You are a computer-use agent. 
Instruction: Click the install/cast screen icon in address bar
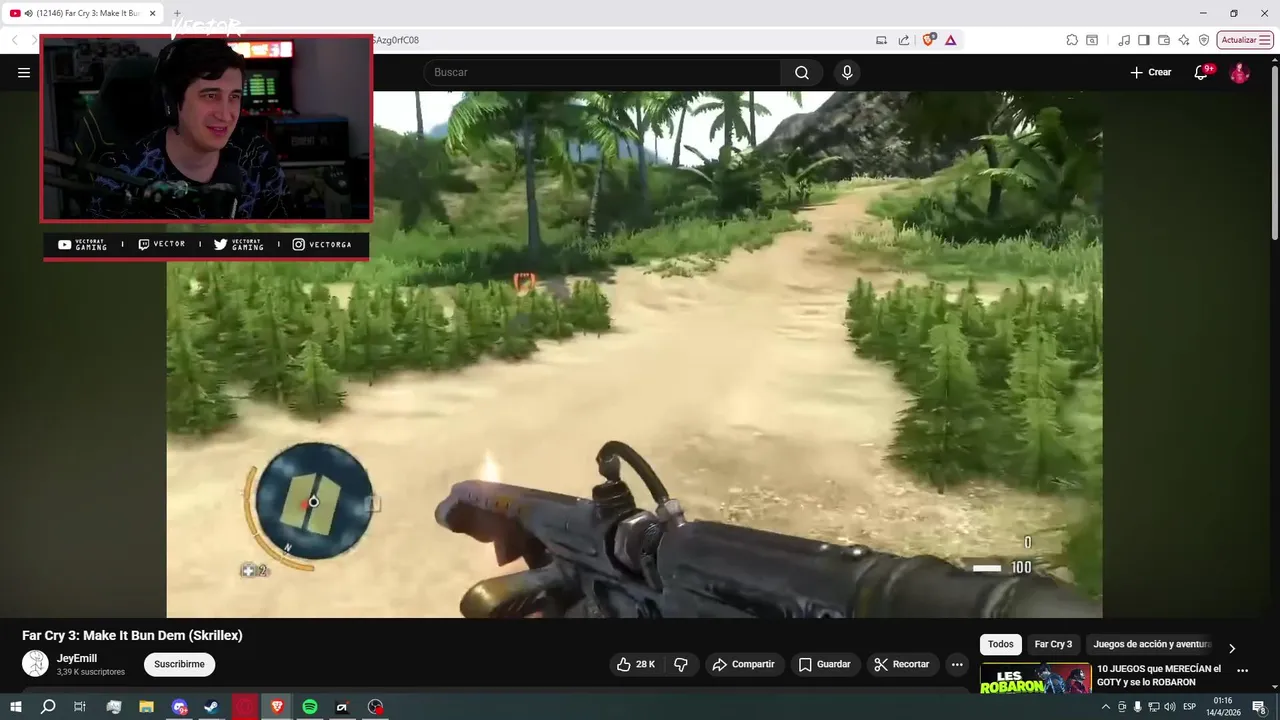[x=881, y=40]
